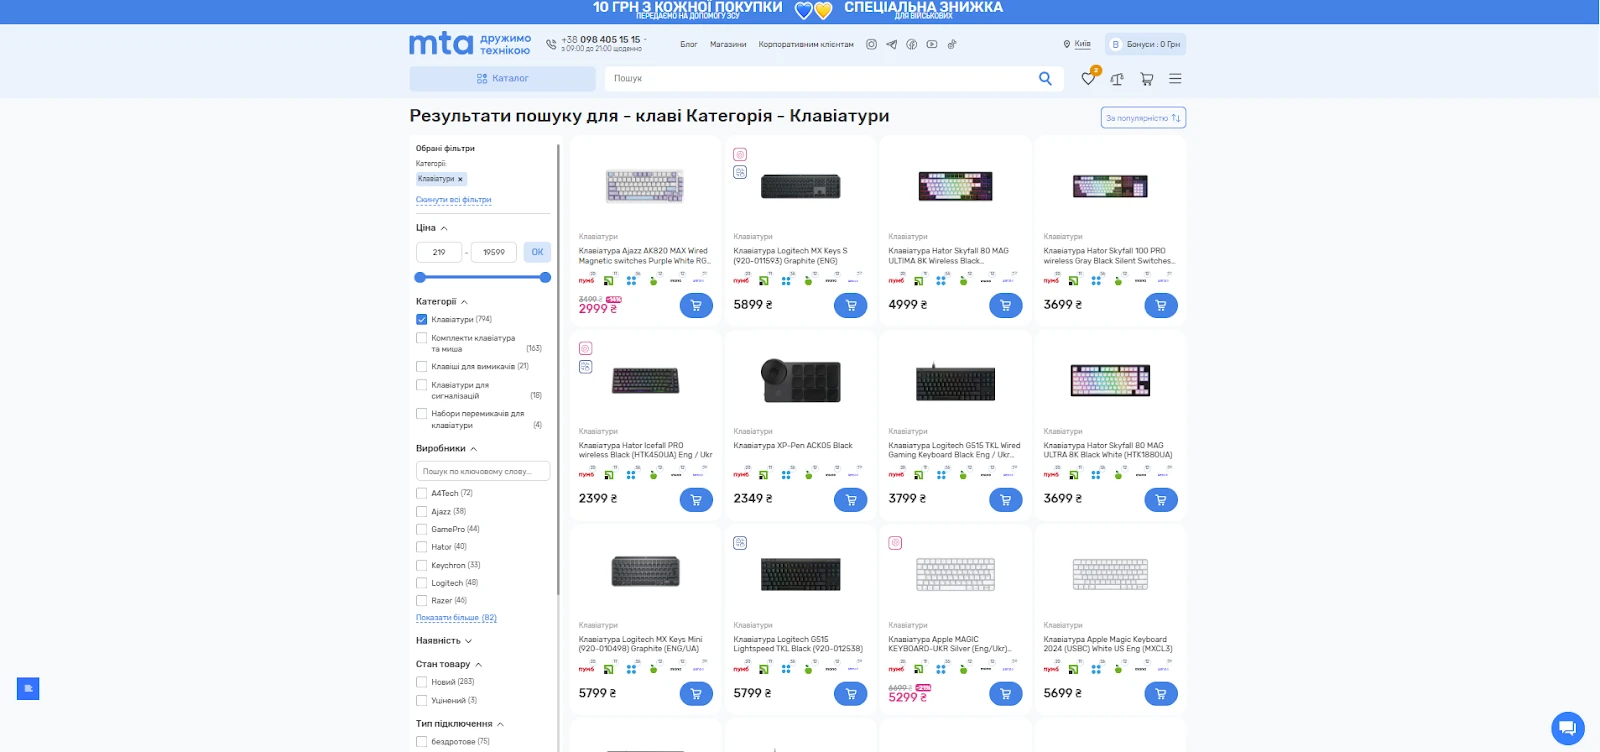
Task: Click the manufacturer keyword search field
Action: 483,471
